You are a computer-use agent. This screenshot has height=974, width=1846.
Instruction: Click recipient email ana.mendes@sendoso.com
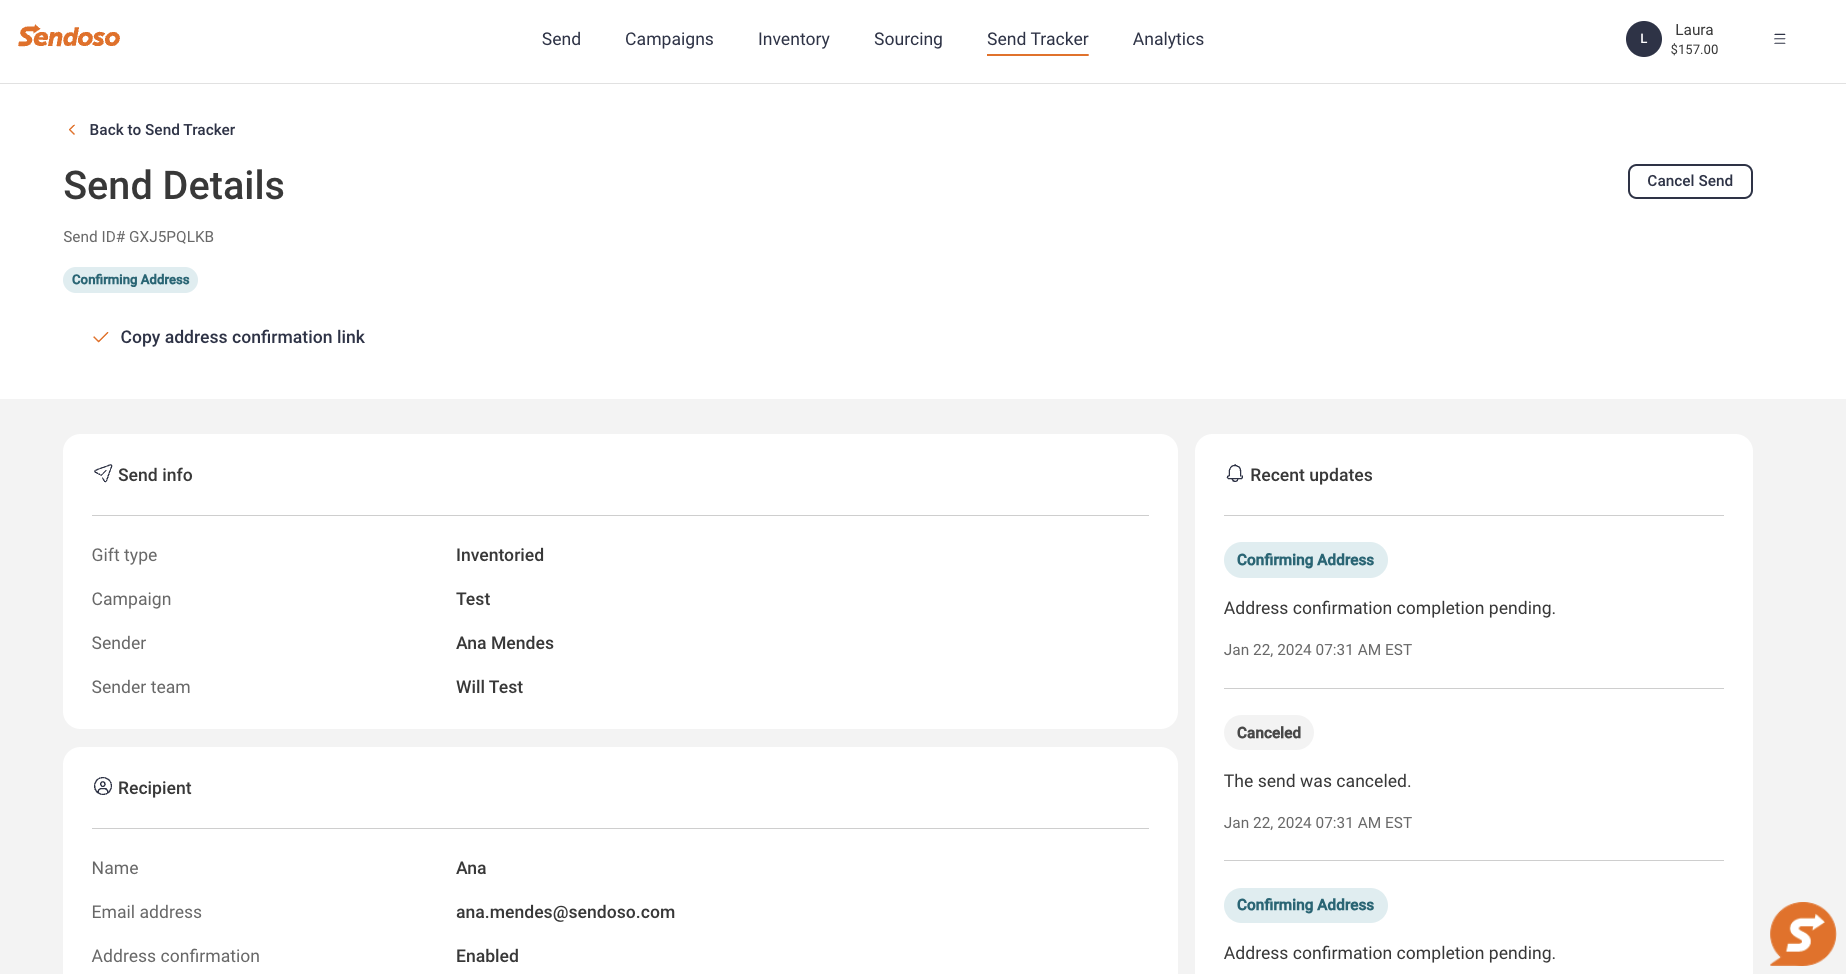click(x=565, y=912)
